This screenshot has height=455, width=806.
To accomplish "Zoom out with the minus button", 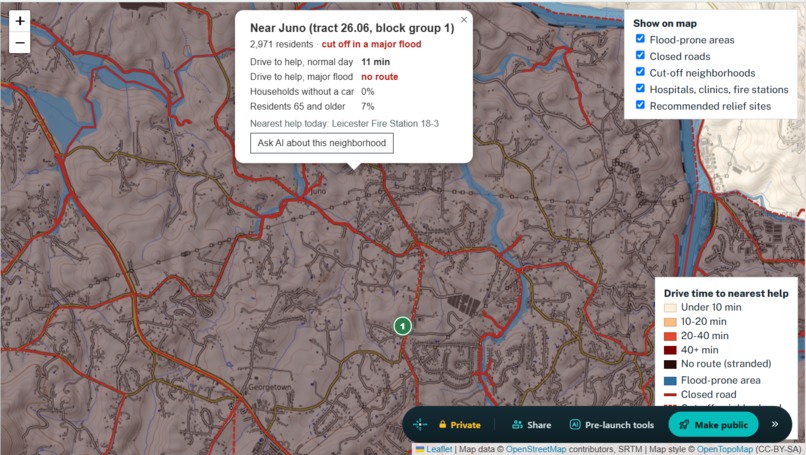I will coord(20,43).
